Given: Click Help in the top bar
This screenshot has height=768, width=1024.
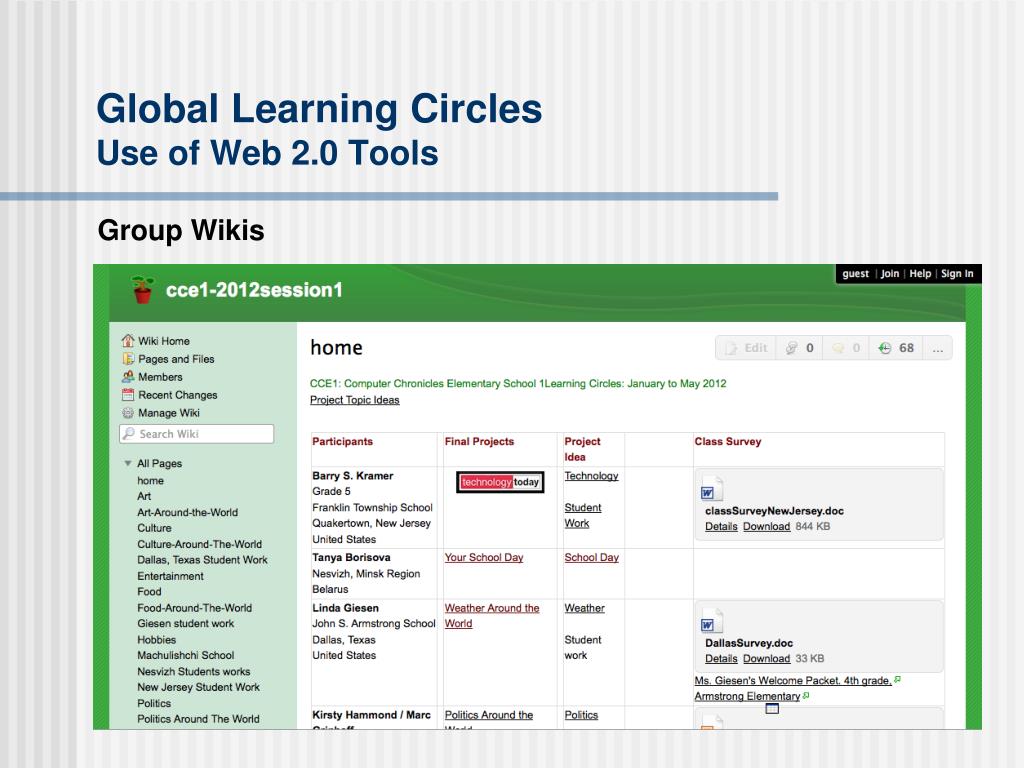Looking at the screenshot, I should tap(920, 274).
